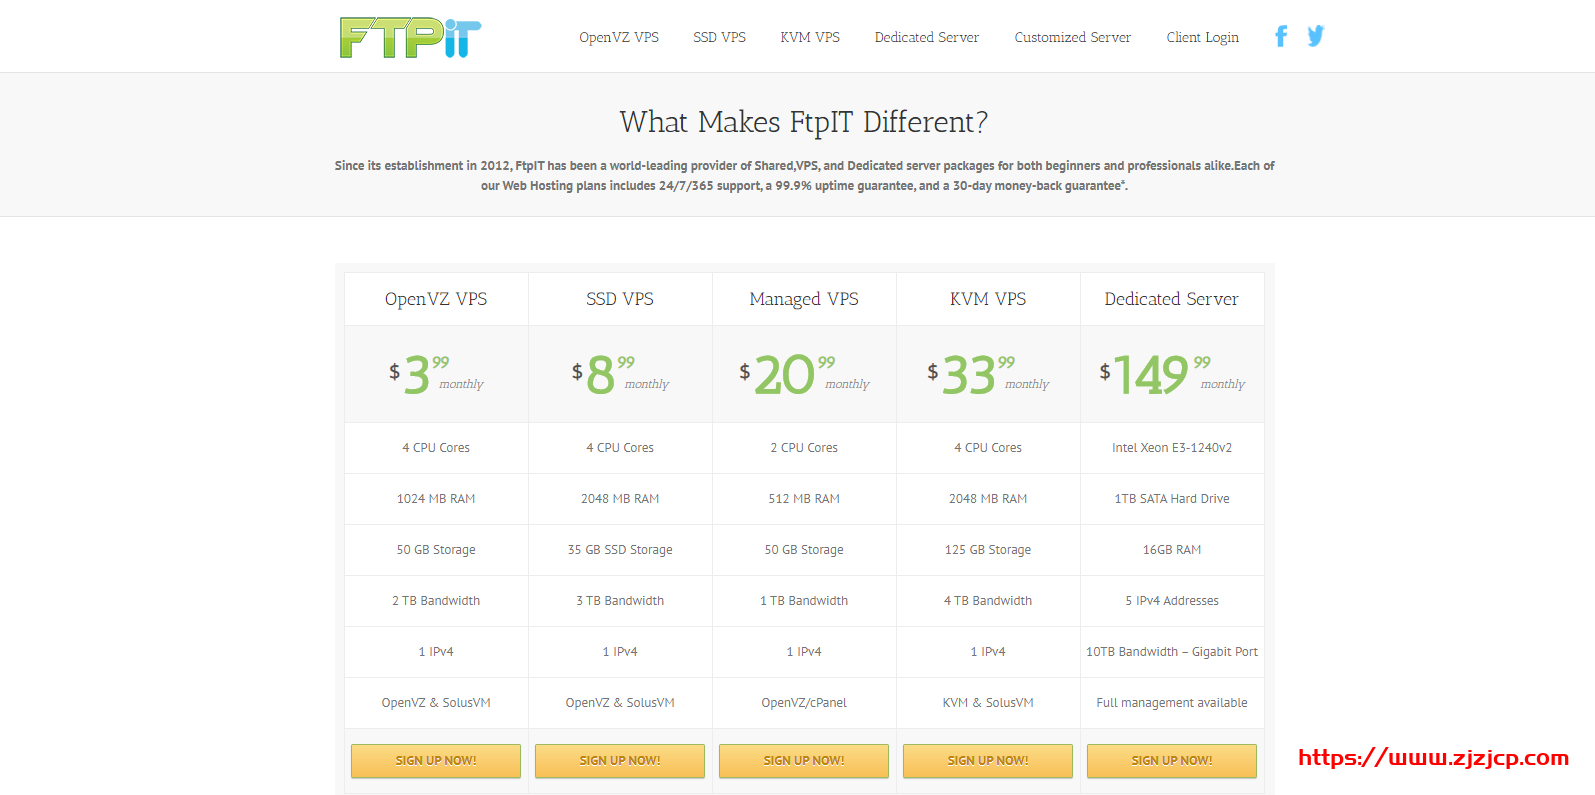This screenshot has height=795, width=1595.
Task: Open the Twitter bird icon link
Action: coord(1316,37)
